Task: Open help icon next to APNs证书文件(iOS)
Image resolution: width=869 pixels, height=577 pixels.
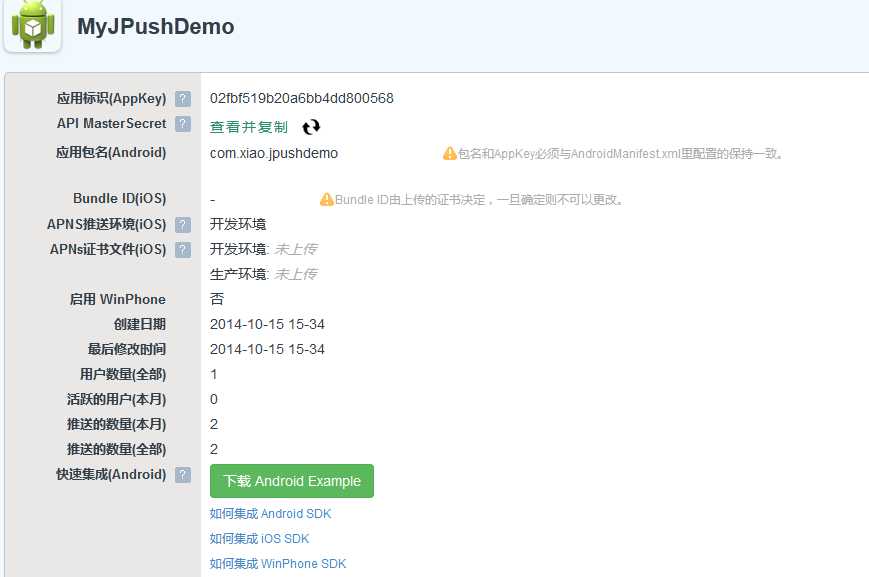Action: [183, 249]
